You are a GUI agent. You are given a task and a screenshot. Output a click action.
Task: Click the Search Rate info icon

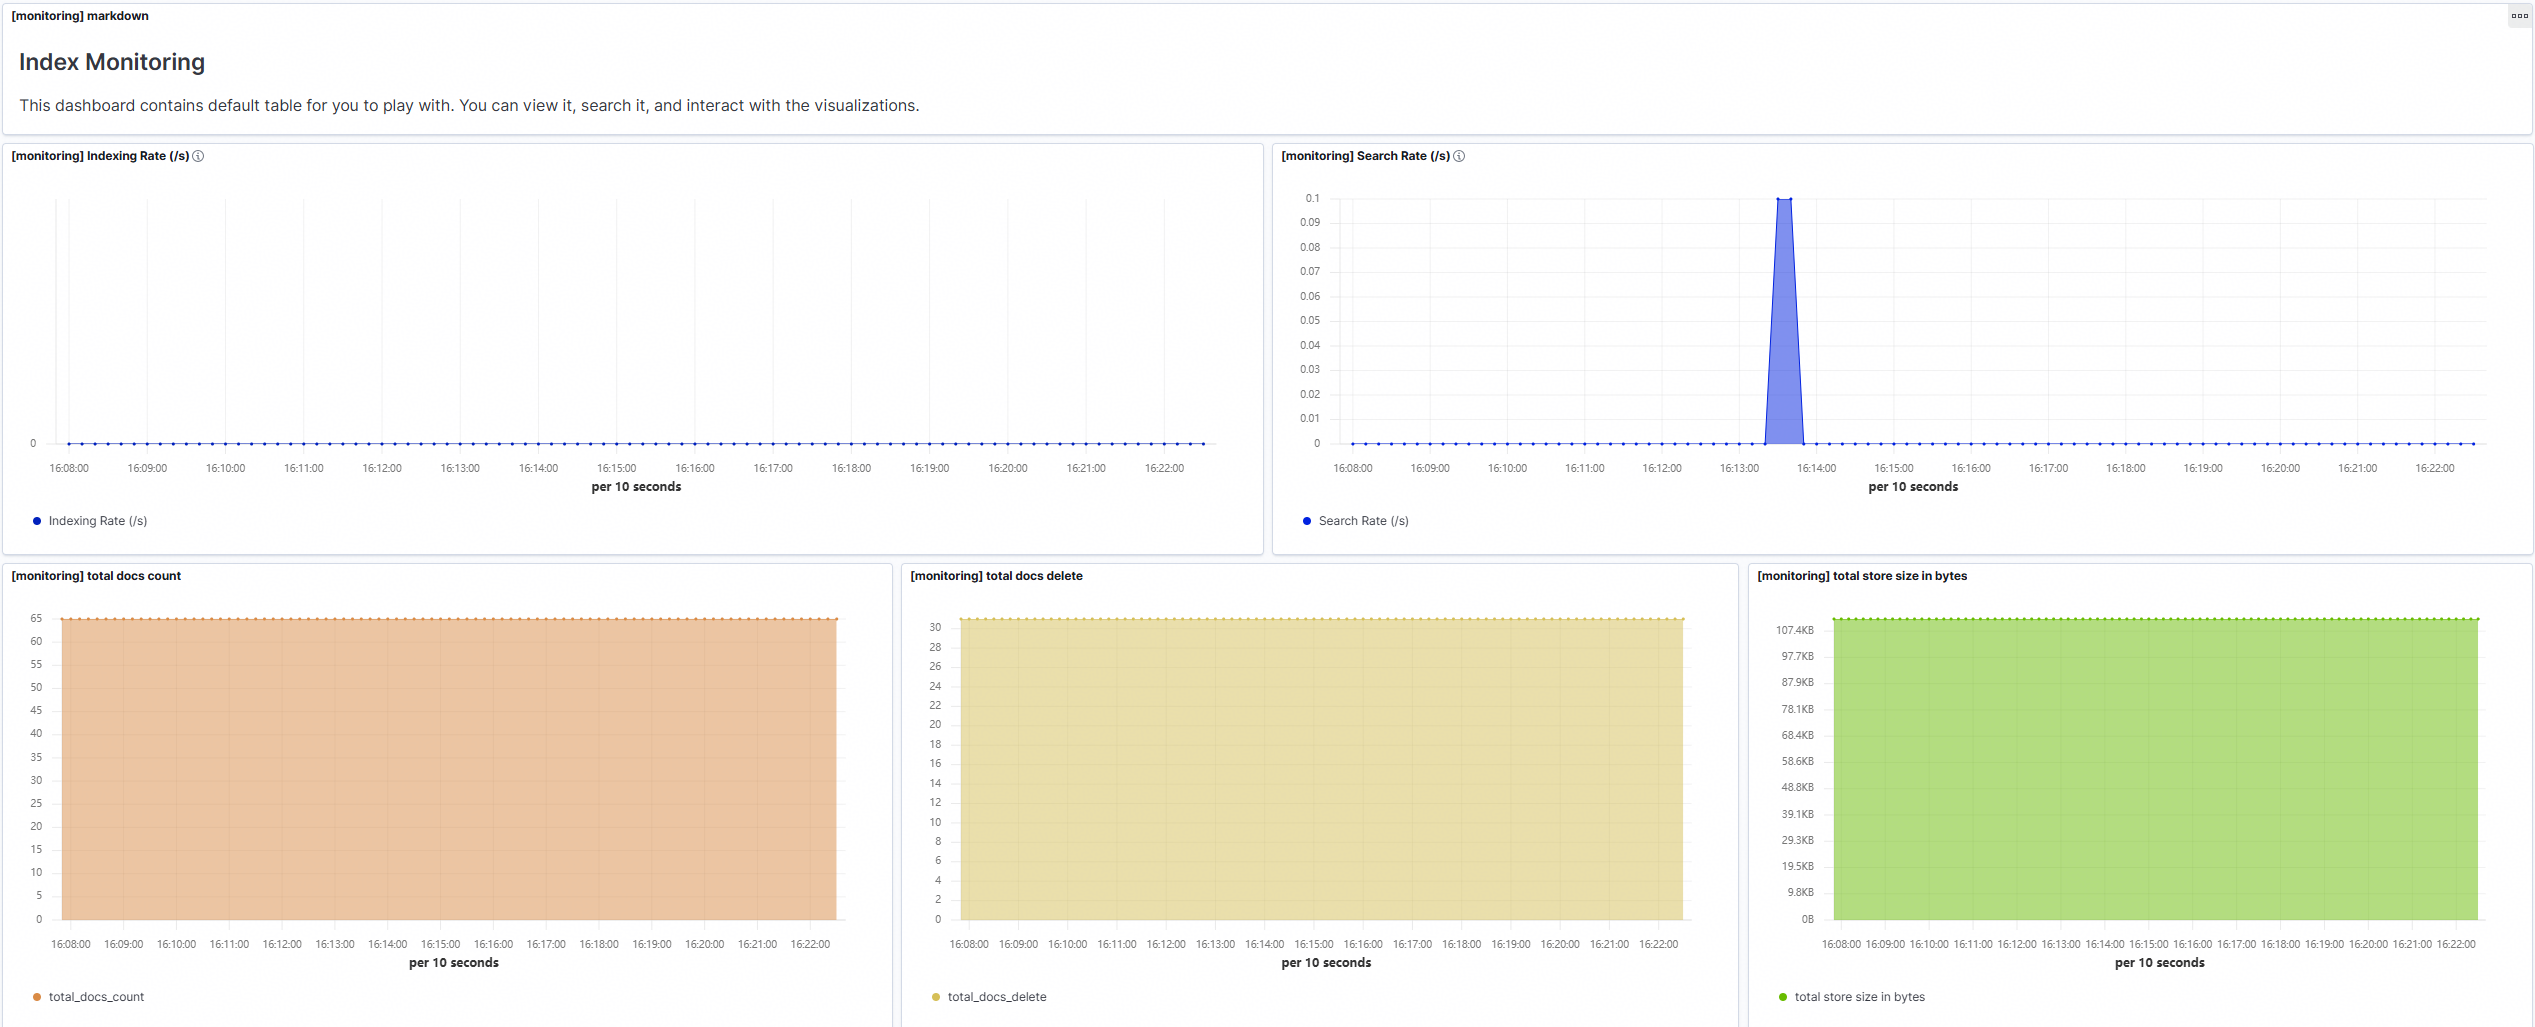(x=1459, y=156)
